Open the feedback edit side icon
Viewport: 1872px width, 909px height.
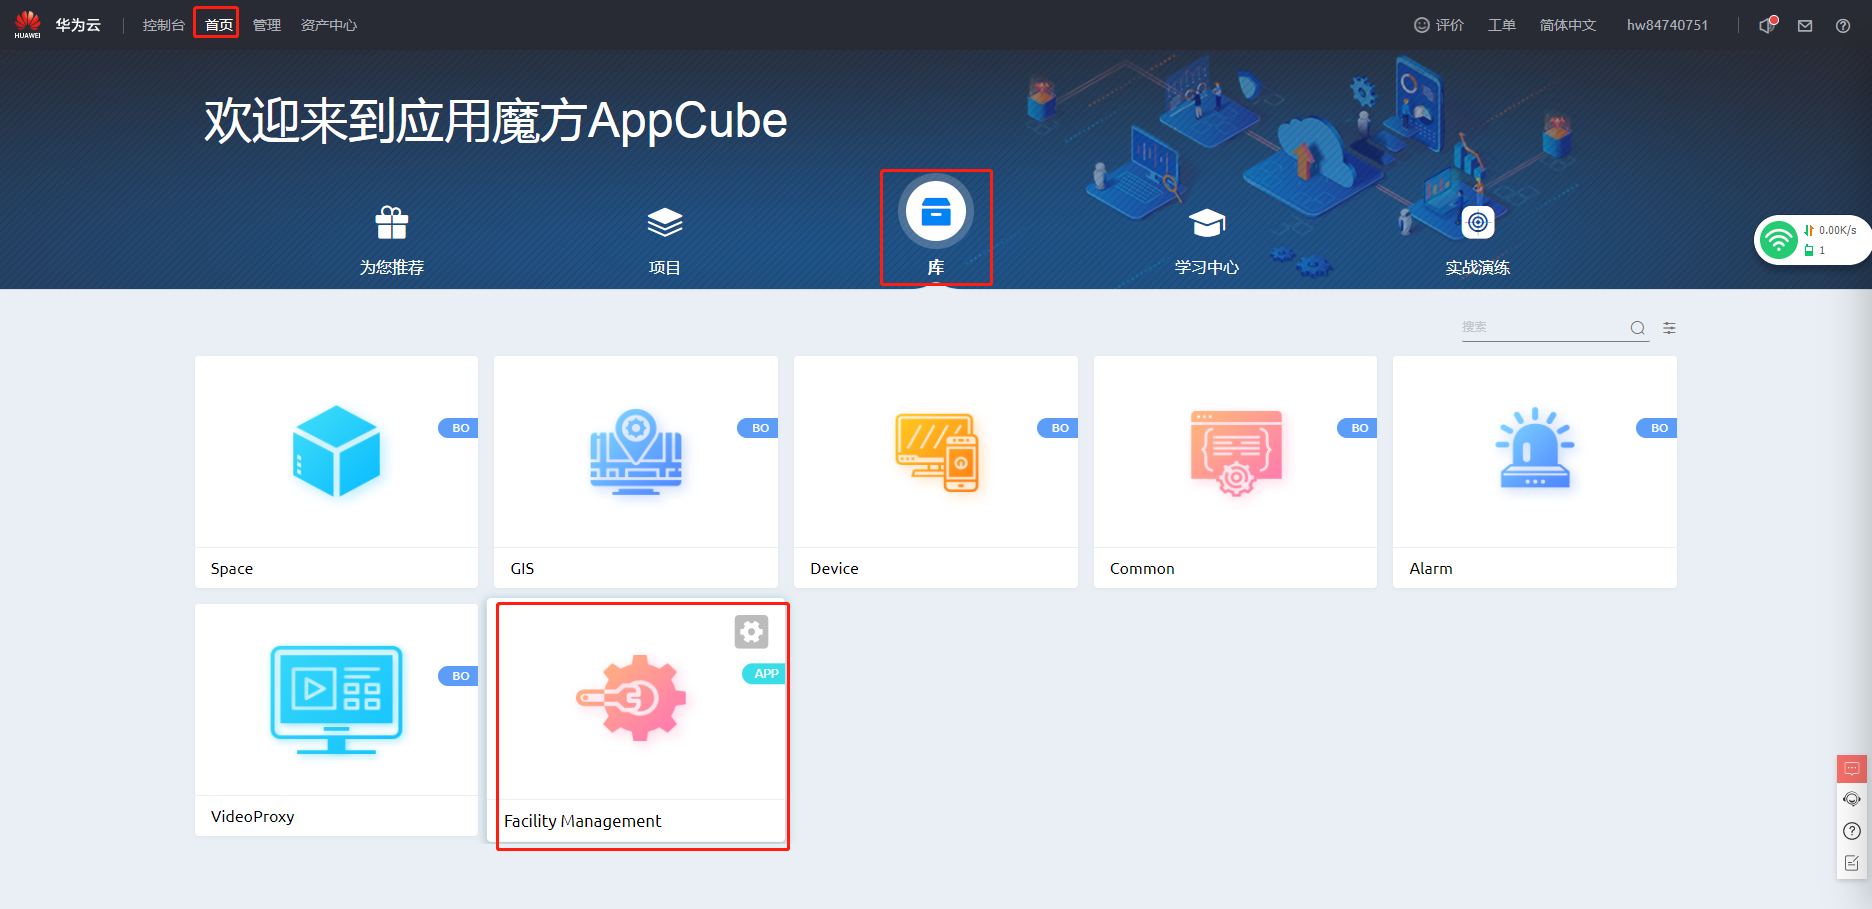pyautogui.click(x=1852, y=863)
